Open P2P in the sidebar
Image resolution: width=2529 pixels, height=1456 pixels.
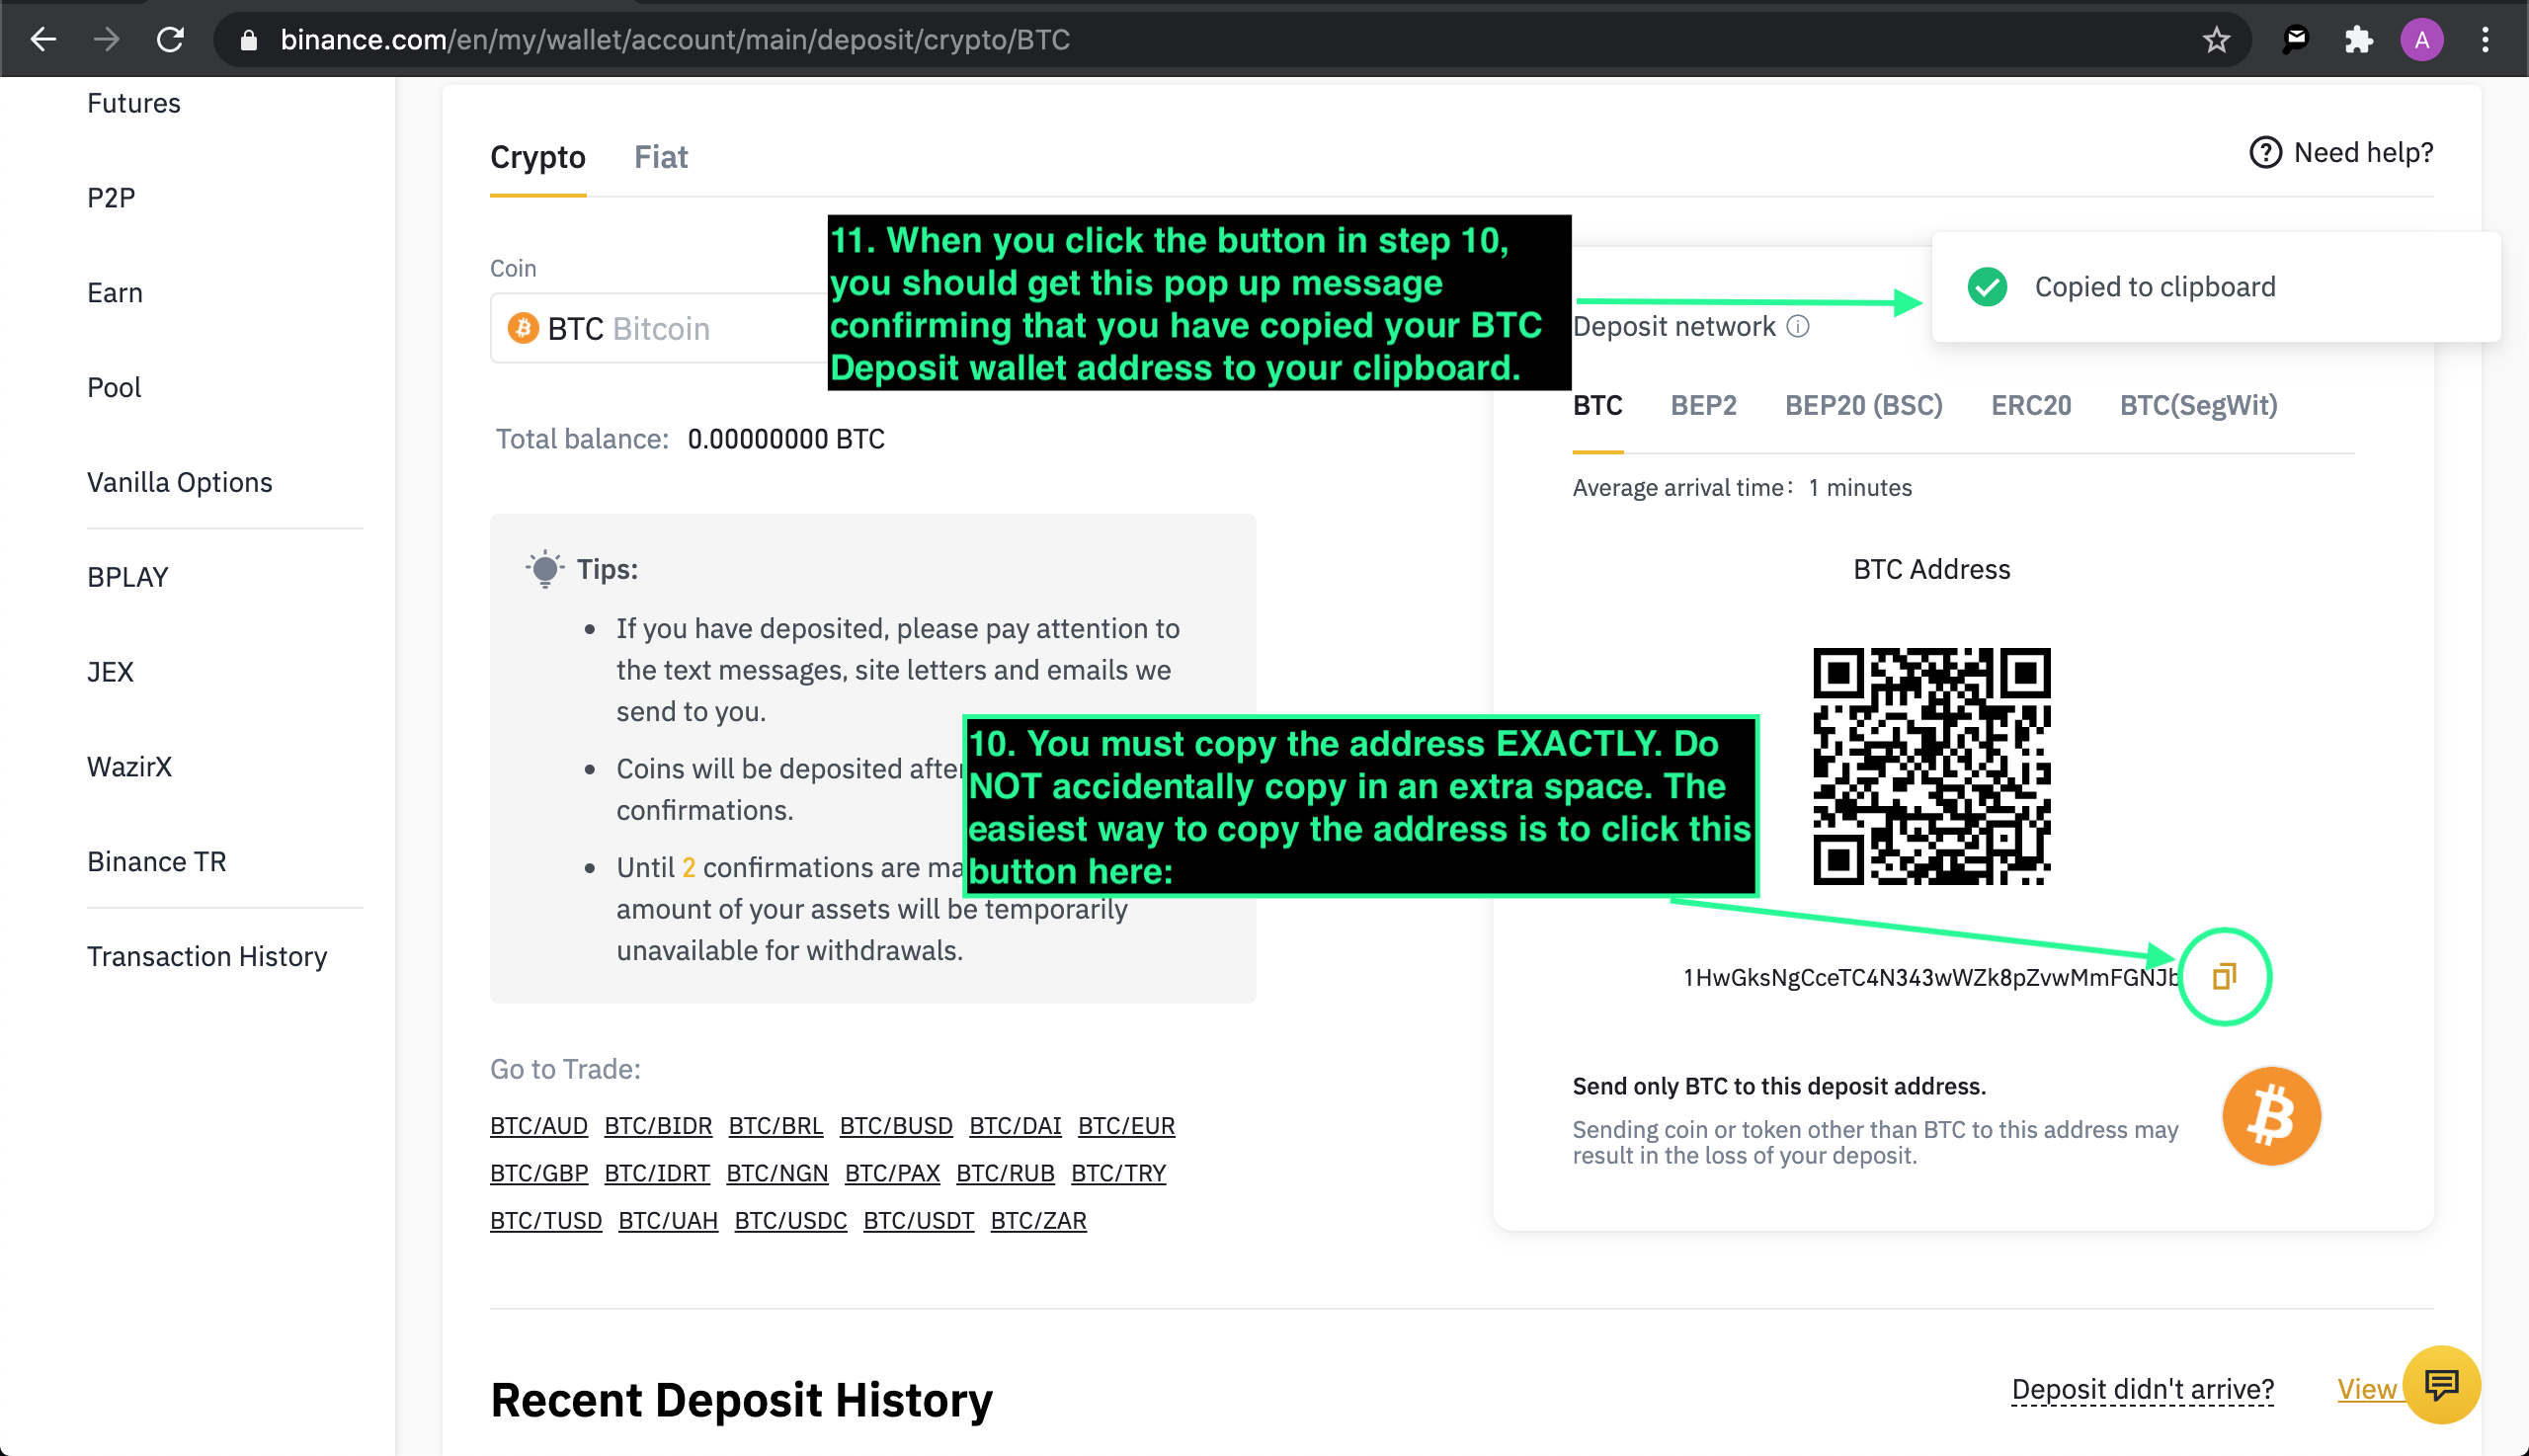point(111,198)
